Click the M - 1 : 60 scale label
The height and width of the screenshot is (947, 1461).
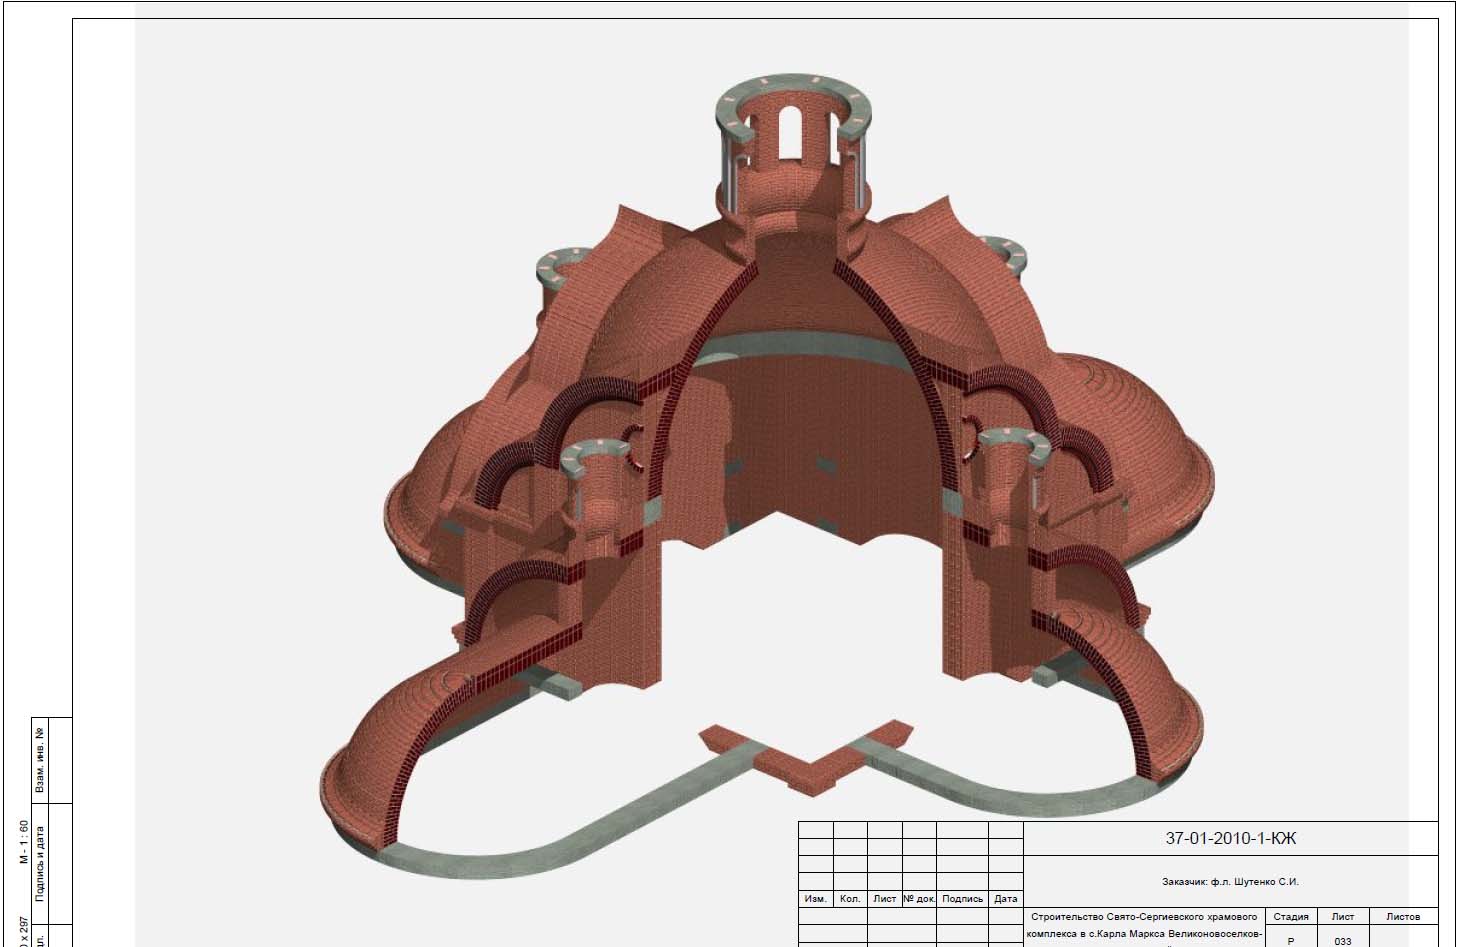click(x=23, y=842)
